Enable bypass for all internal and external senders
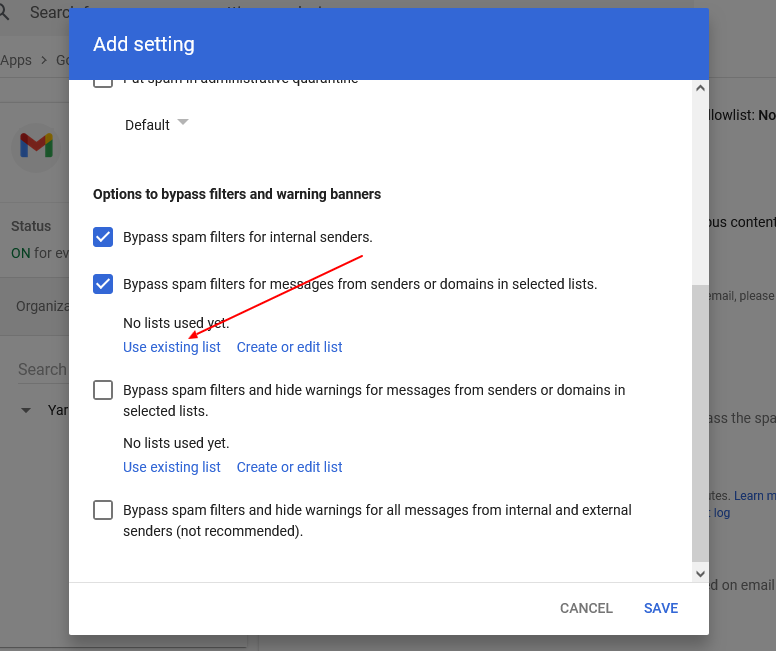Image resolution: width=776 pixels, height=651 pixels. click(103, 510)
